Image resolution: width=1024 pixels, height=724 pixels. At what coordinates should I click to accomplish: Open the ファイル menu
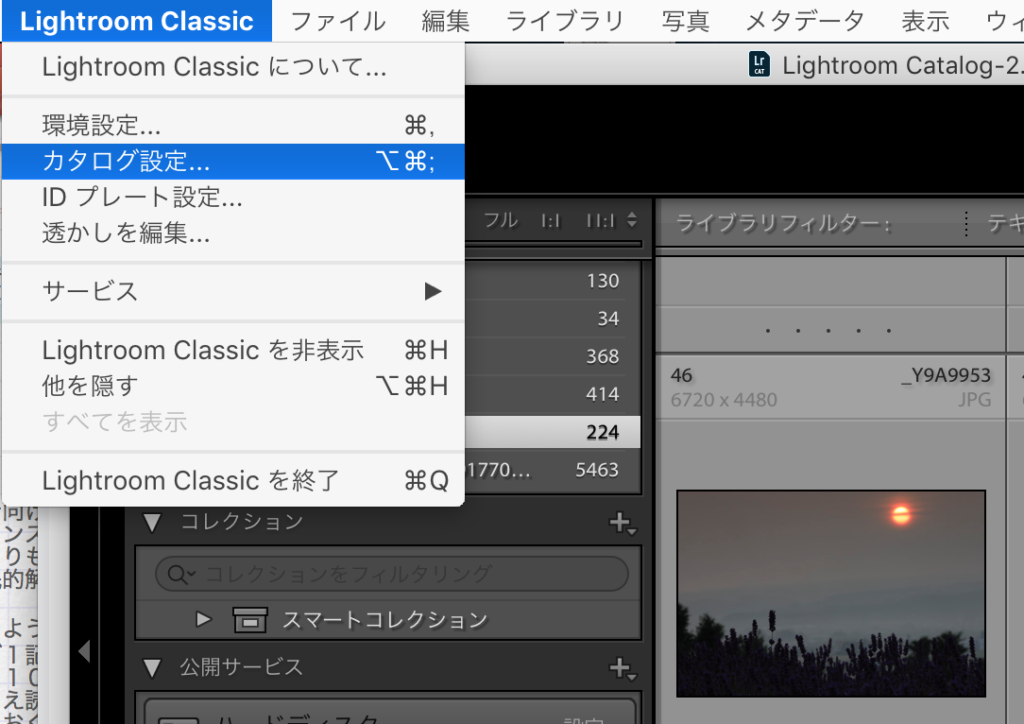pos(338,21)
